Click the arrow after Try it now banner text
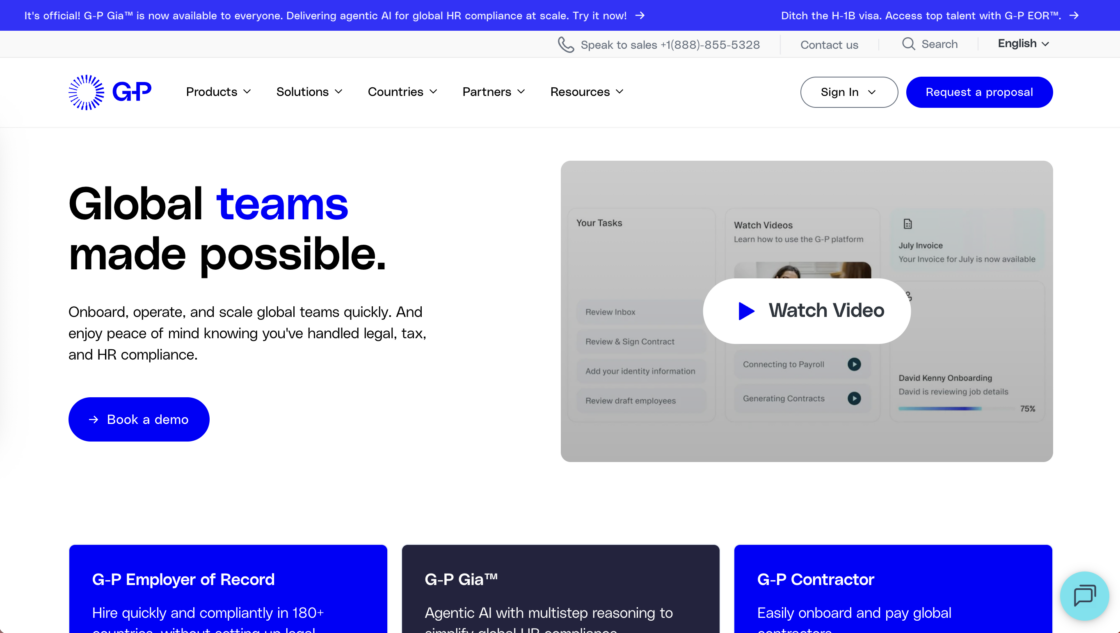Screen dimensions: 1120x633 (640, 16)
